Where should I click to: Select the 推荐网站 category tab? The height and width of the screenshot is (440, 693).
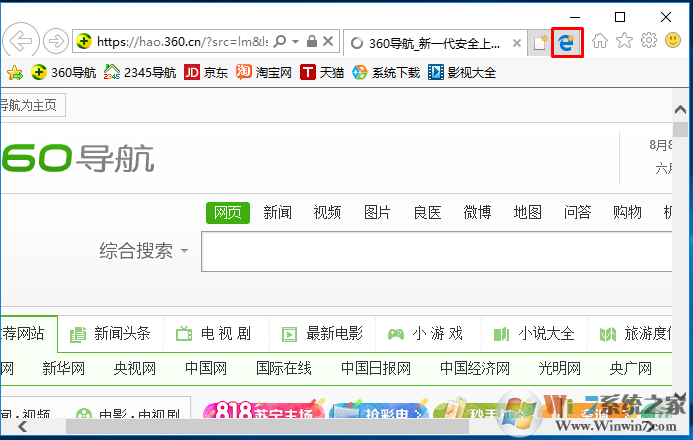click(x=29, y=334)
